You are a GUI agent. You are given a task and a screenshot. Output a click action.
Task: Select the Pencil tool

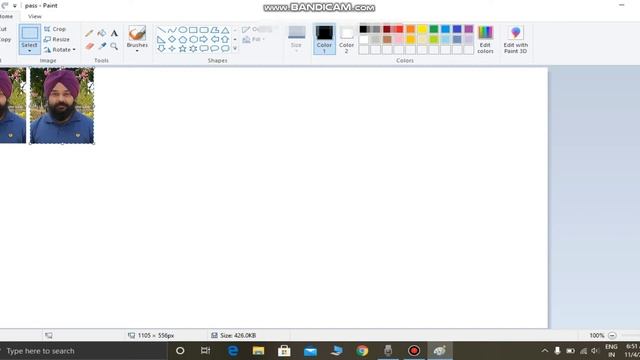coord(89,33)
